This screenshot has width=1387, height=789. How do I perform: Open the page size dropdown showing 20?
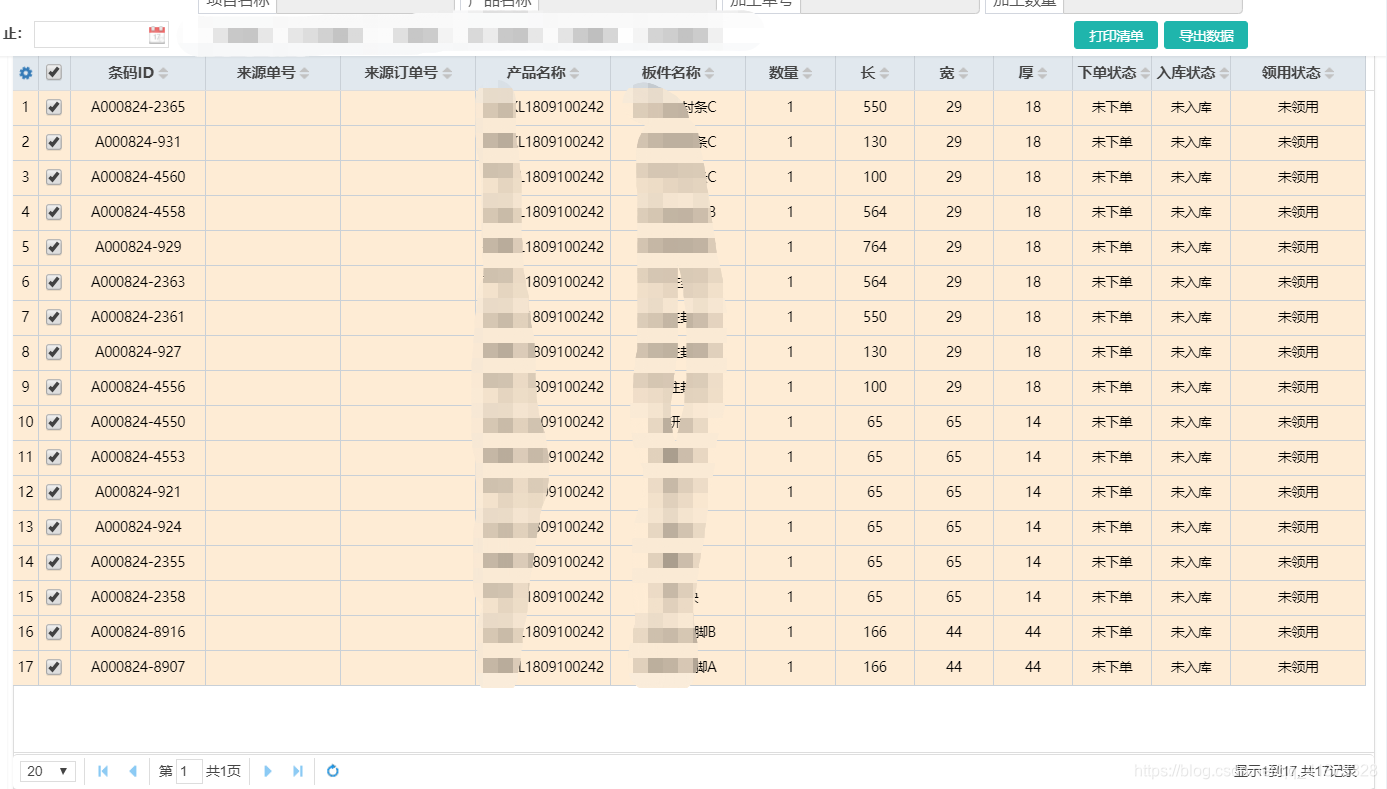click(x=48, y=771)
